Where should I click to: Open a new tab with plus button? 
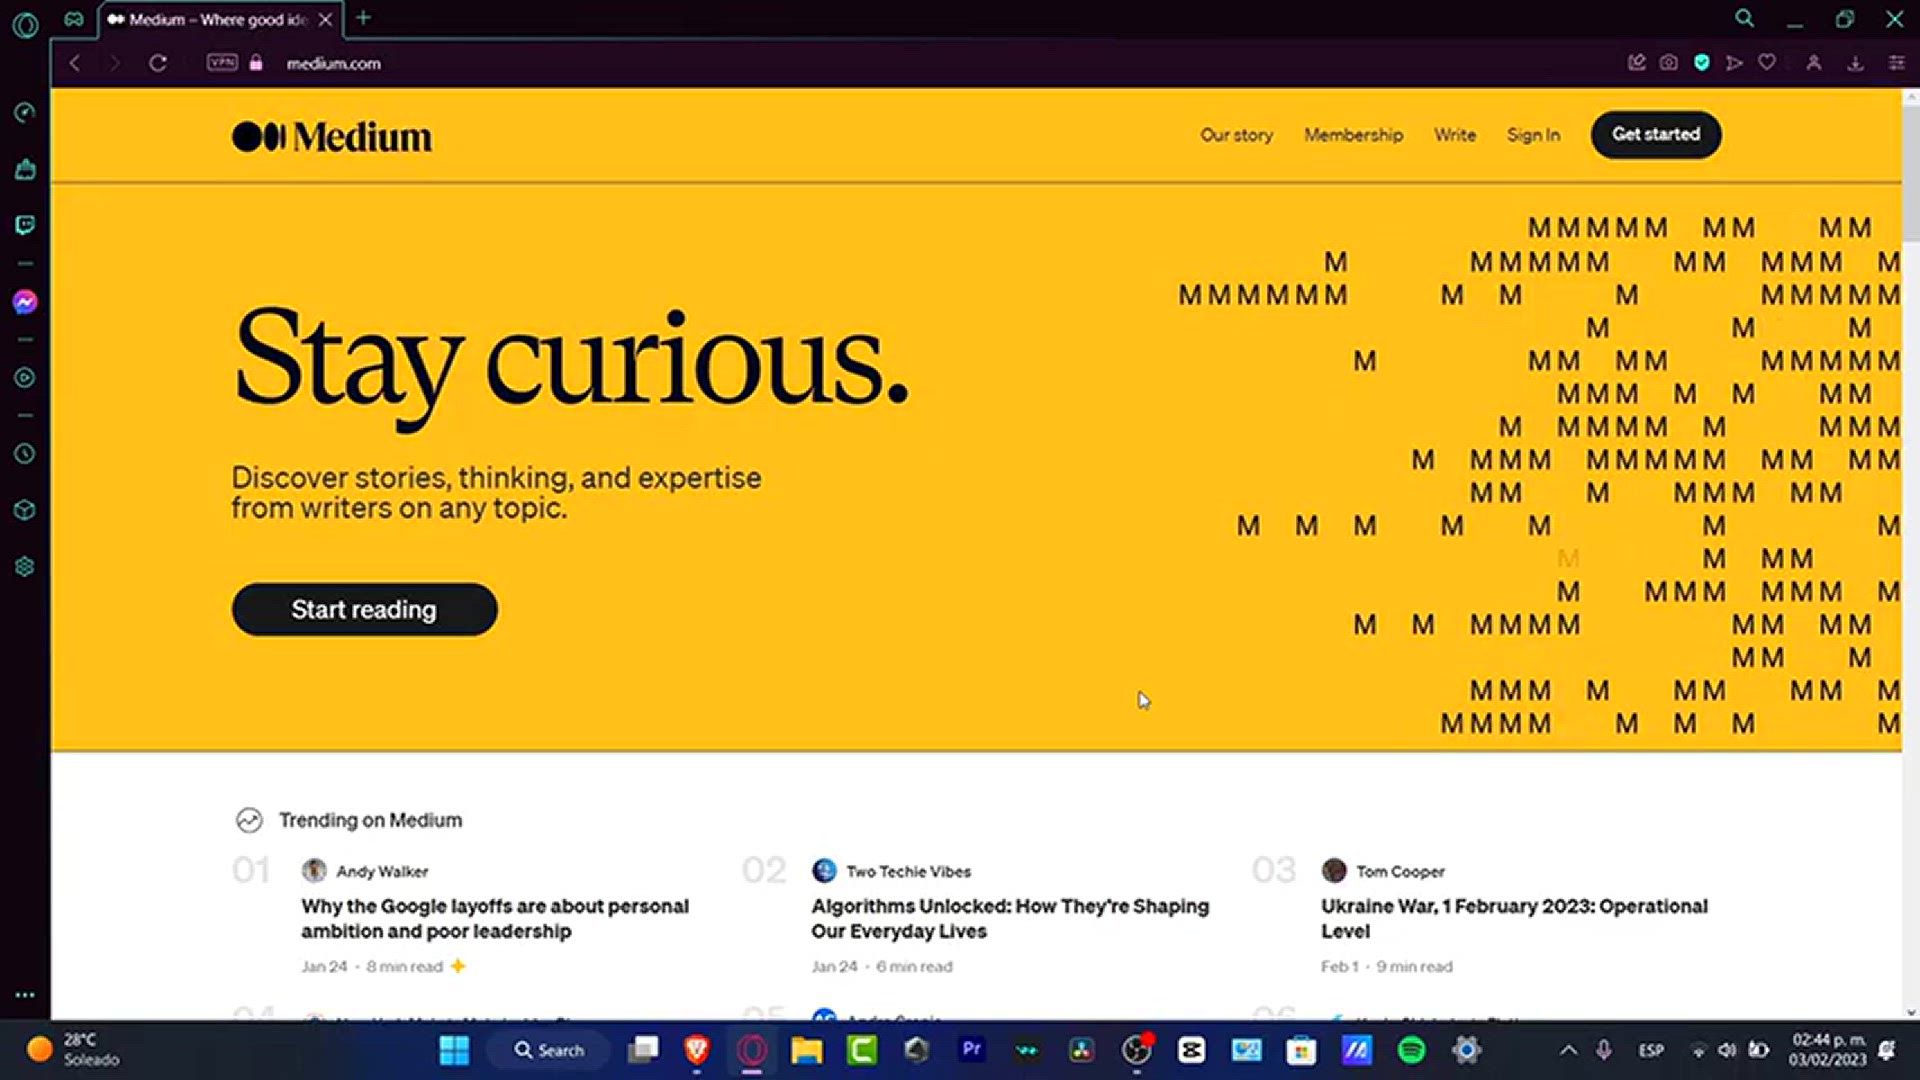tap(363, 18)
